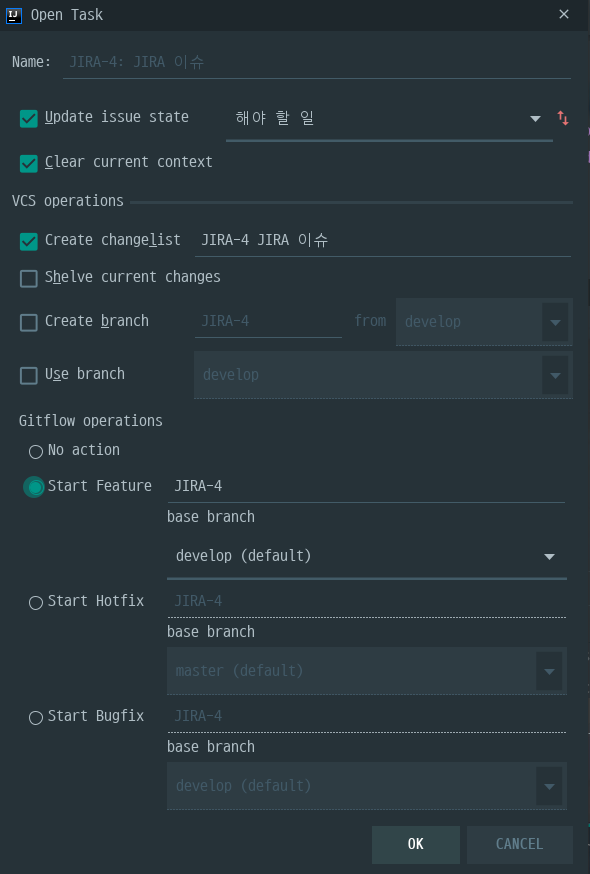Enable the Use branch checkbox
This screenshot has height=874, width=590.
tap(28, 375)
